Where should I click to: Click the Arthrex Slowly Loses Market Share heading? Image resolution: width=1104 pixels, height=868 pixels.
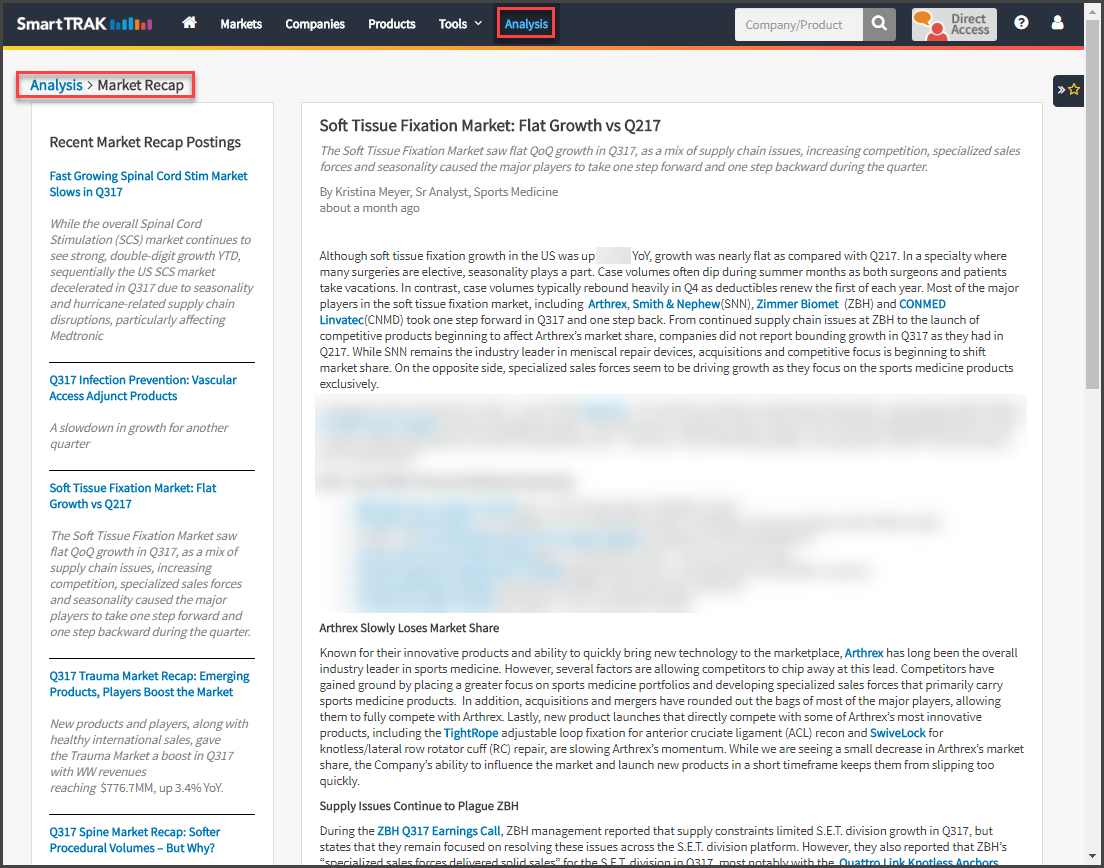[x=409, y=628]
